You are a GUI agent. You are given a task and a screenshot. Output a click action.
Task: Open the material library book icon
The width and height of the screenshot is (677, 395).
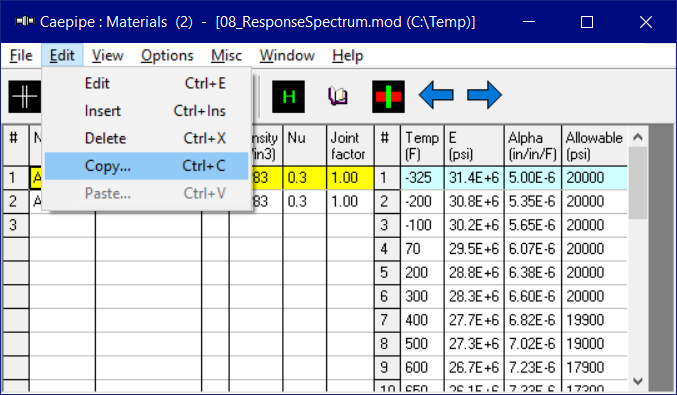pyautogui.click(x=338, y=96)
